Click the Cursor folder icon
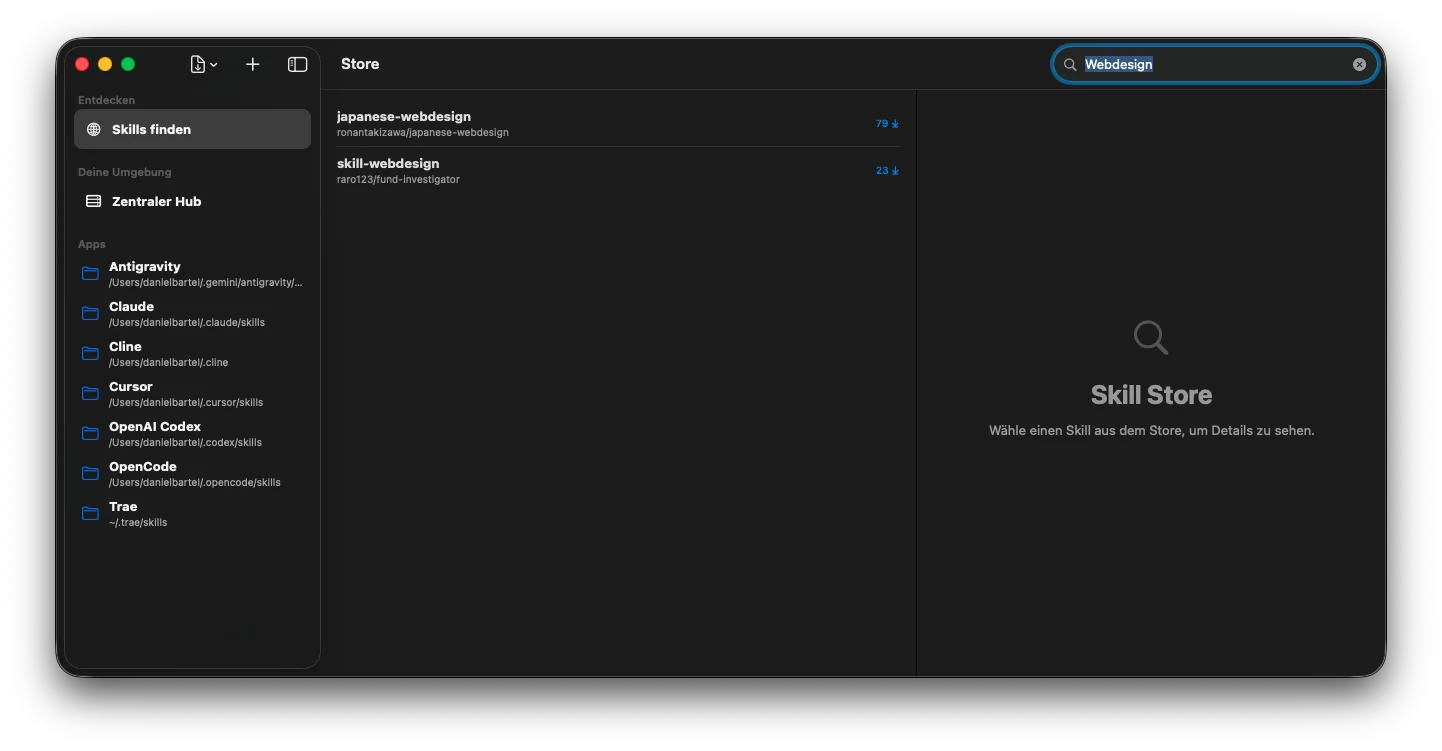 pos(90,393)
